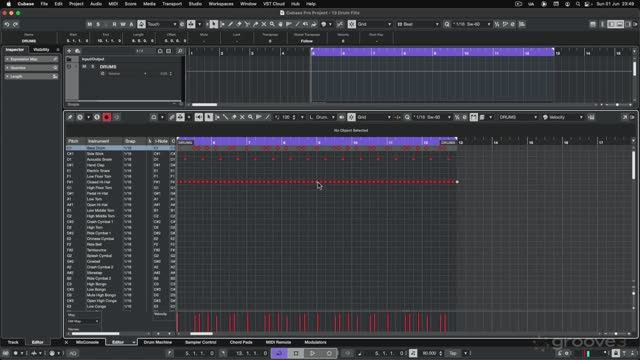Toggle the red Record in Editor button

(107, 118)
